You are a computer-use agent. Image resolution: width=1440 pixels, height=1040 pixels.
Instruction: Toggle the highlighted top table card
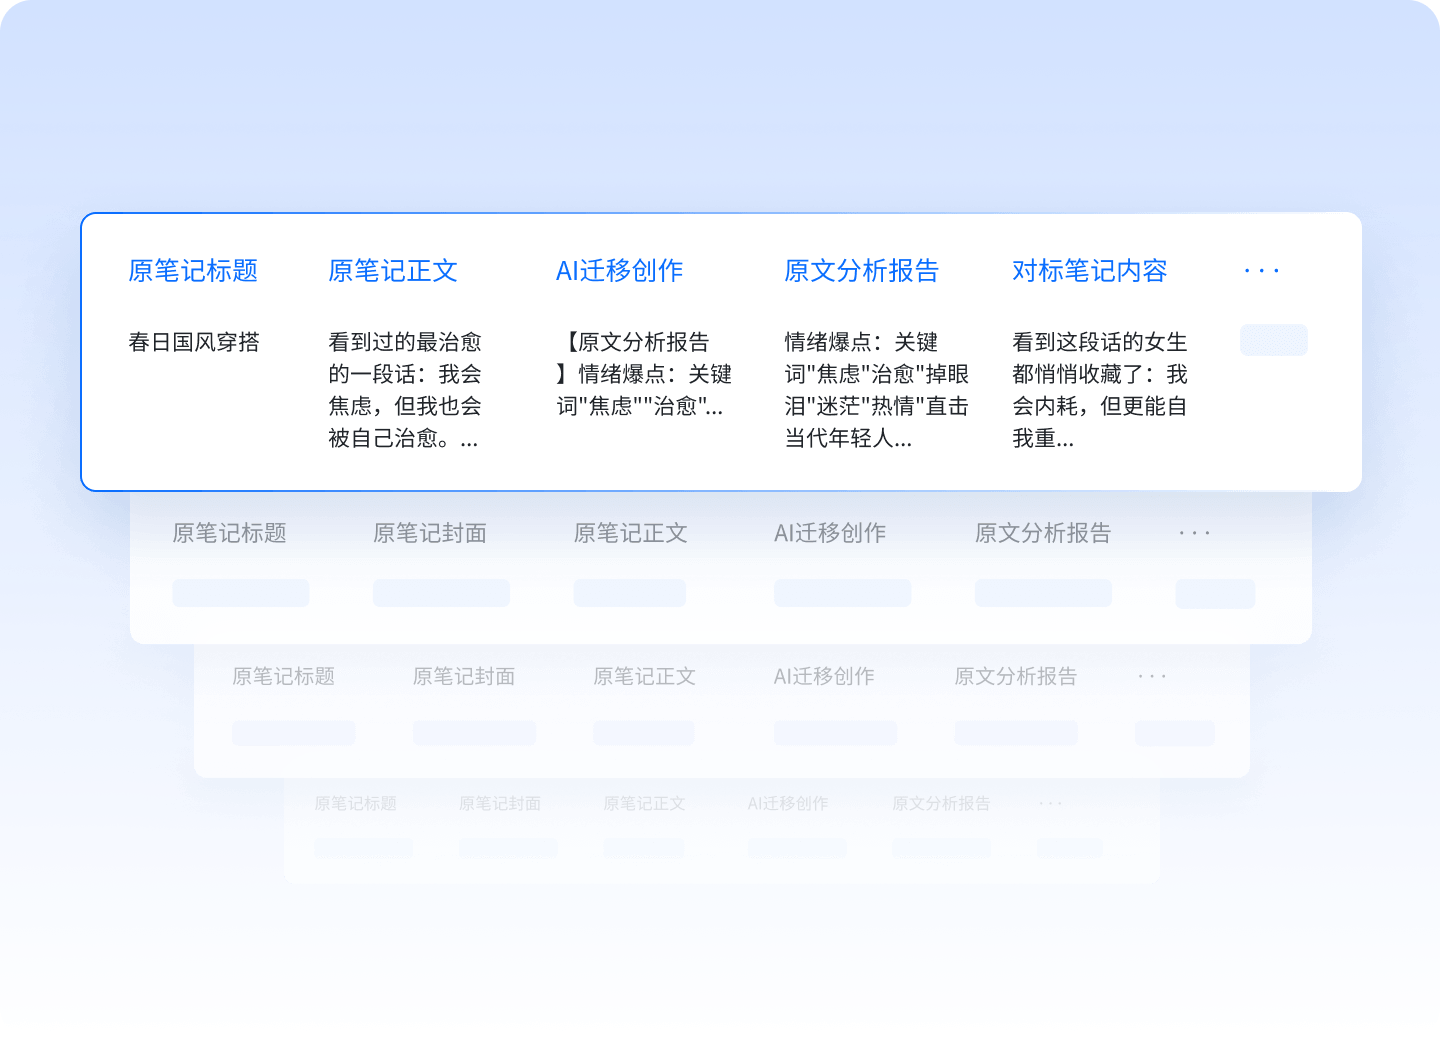[x=720, y=350]
